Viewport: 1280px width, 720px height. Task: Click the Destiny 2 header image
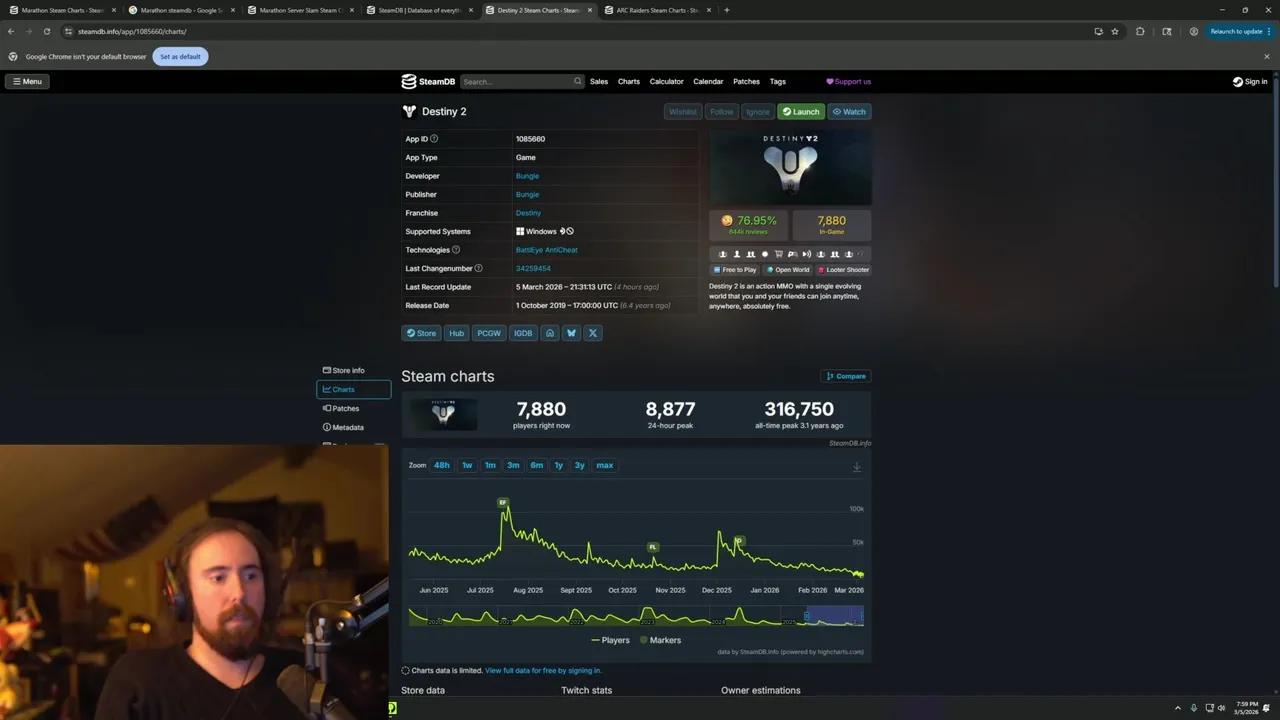click(790, 168)
